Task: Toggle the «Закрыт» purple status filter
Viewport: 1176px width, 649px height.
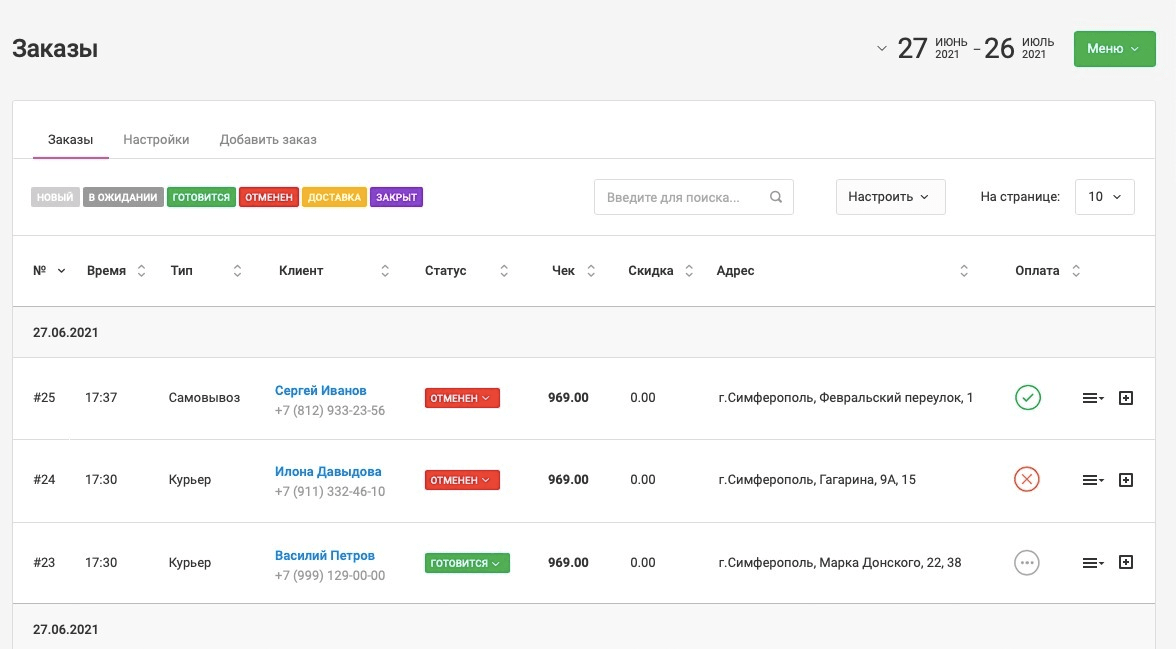Action: (x=396, y=198)
